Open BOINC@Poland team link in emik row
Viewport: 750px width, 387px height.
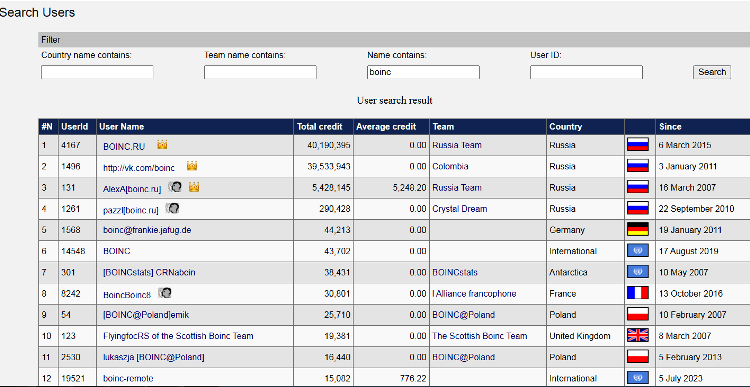463,315
